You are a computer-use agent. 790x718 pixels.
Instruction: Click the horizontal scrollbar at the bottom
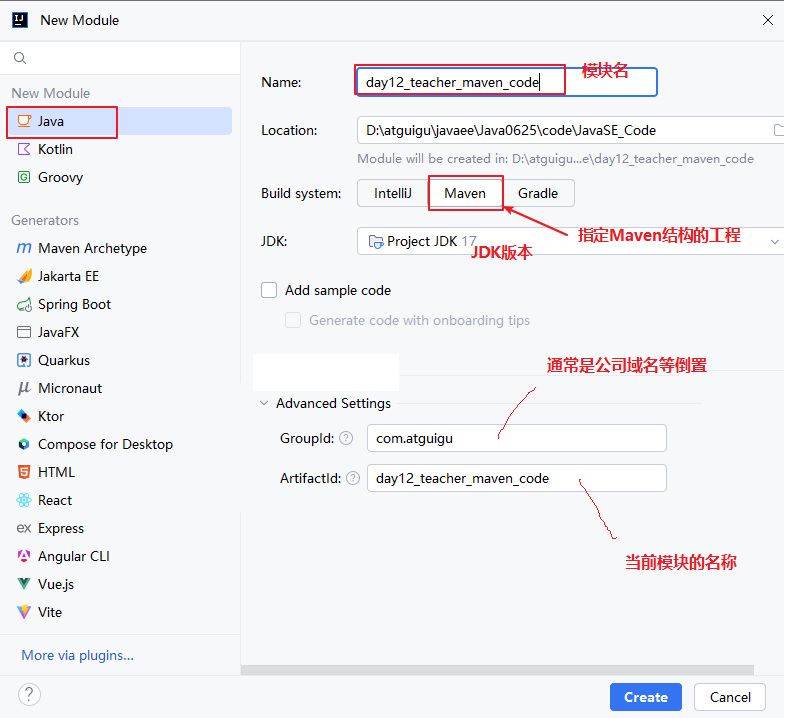pos(497,670)
